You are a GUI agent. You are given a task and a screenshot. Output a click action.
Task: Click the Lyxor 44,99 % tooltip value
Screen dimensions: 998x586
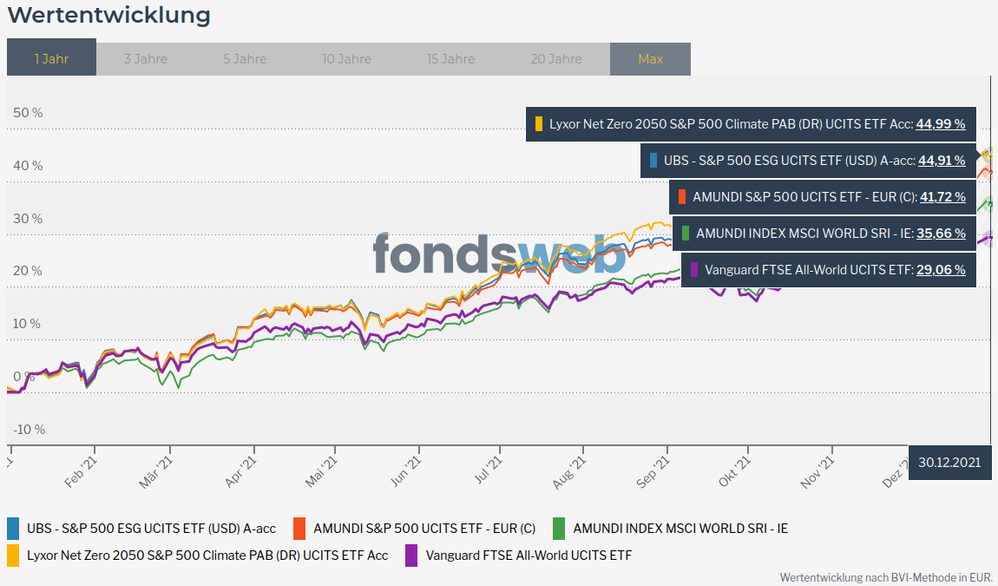pos(941,125)
